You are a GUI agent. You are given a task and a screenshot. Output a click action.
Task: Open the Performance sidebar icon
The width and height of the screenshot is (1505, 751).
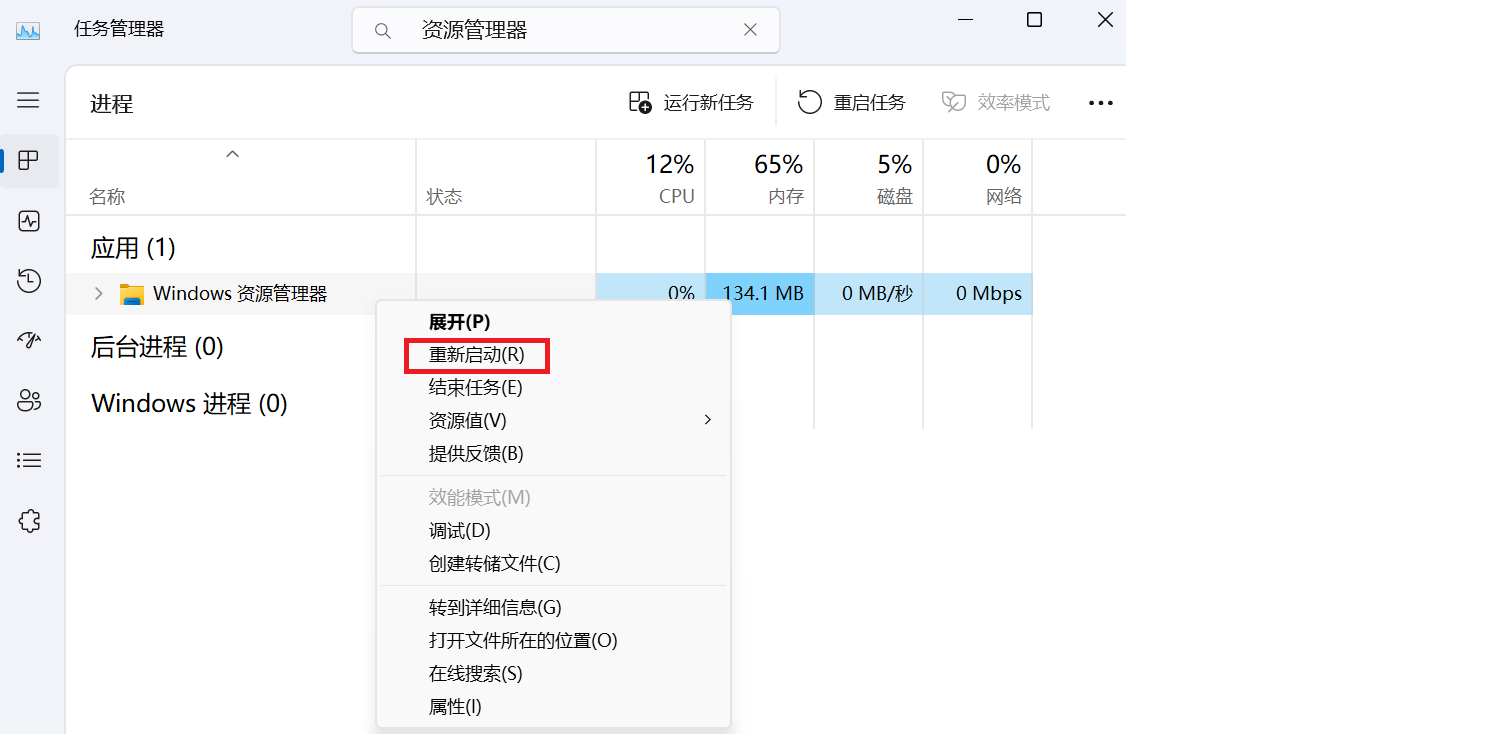click(x=29, y=221)
